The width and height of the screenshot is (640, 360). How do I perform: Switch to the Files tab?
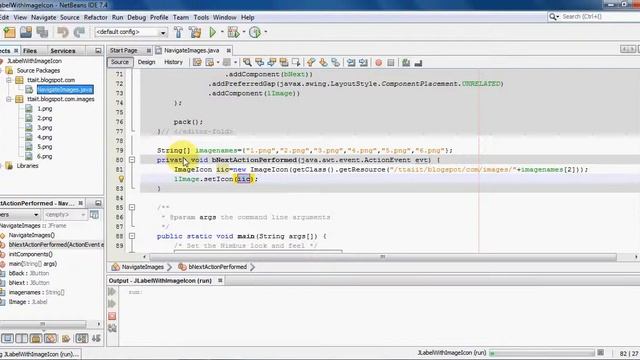pyautogui.click(x=29, y=51)
